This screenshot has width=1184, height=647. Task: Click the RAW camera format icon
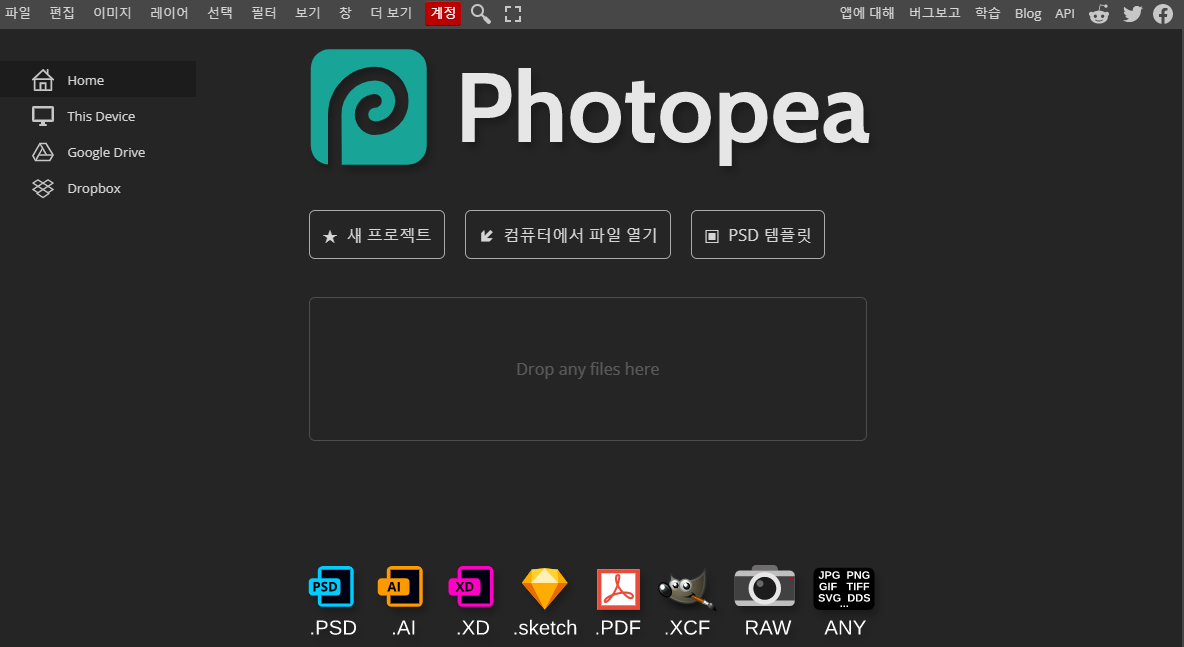(764, 588)
